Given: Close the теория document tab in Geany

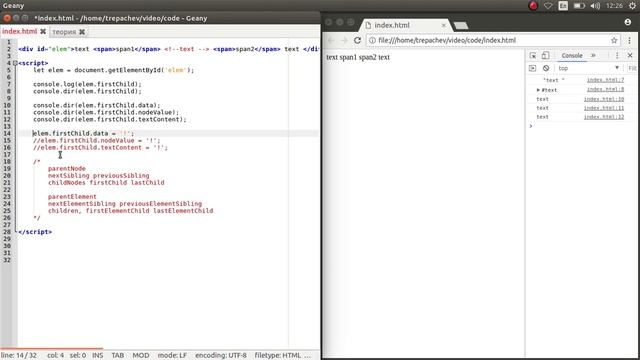Looking at the screenshot, I should point(82,32).
